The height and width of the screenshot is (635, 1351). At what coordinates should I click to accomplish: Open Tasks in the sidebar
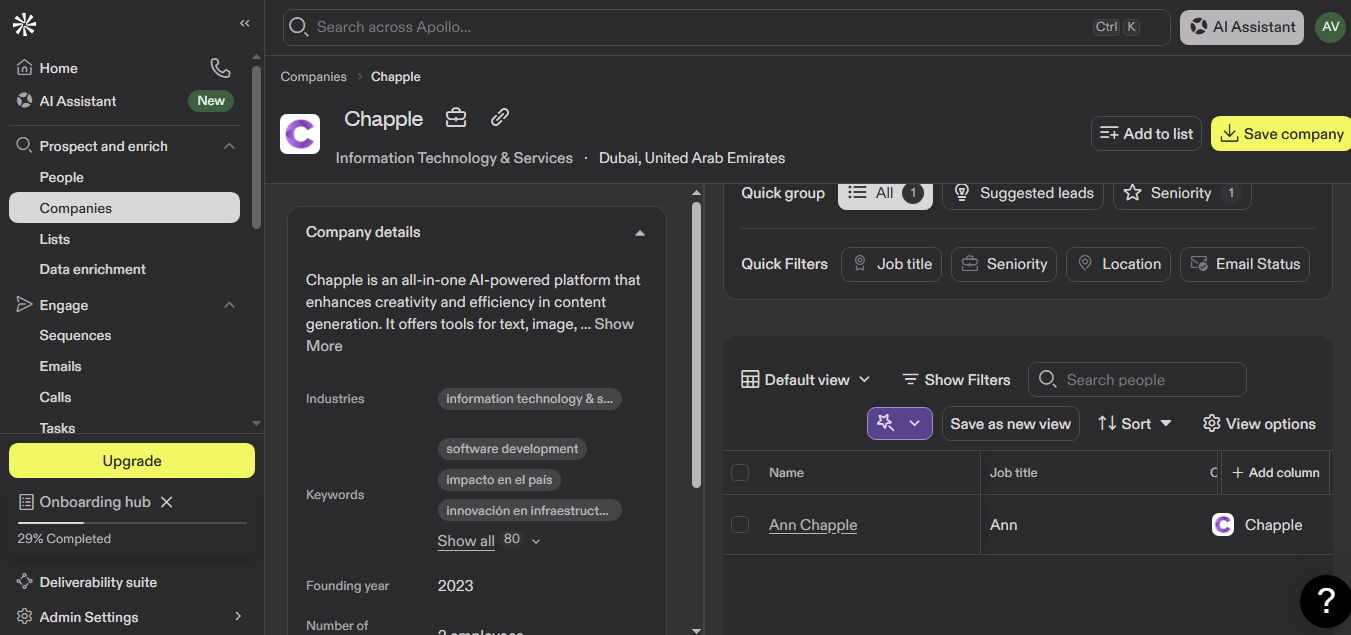[x=57, y=428]
